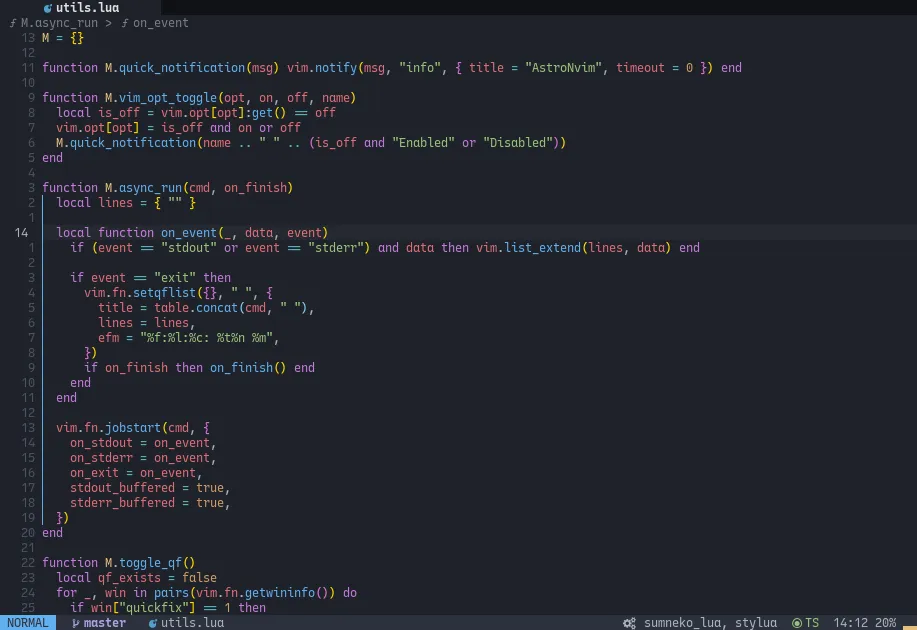Click the NORMAL mode indicator segment

pyautogui.click(x=26, y=622)
